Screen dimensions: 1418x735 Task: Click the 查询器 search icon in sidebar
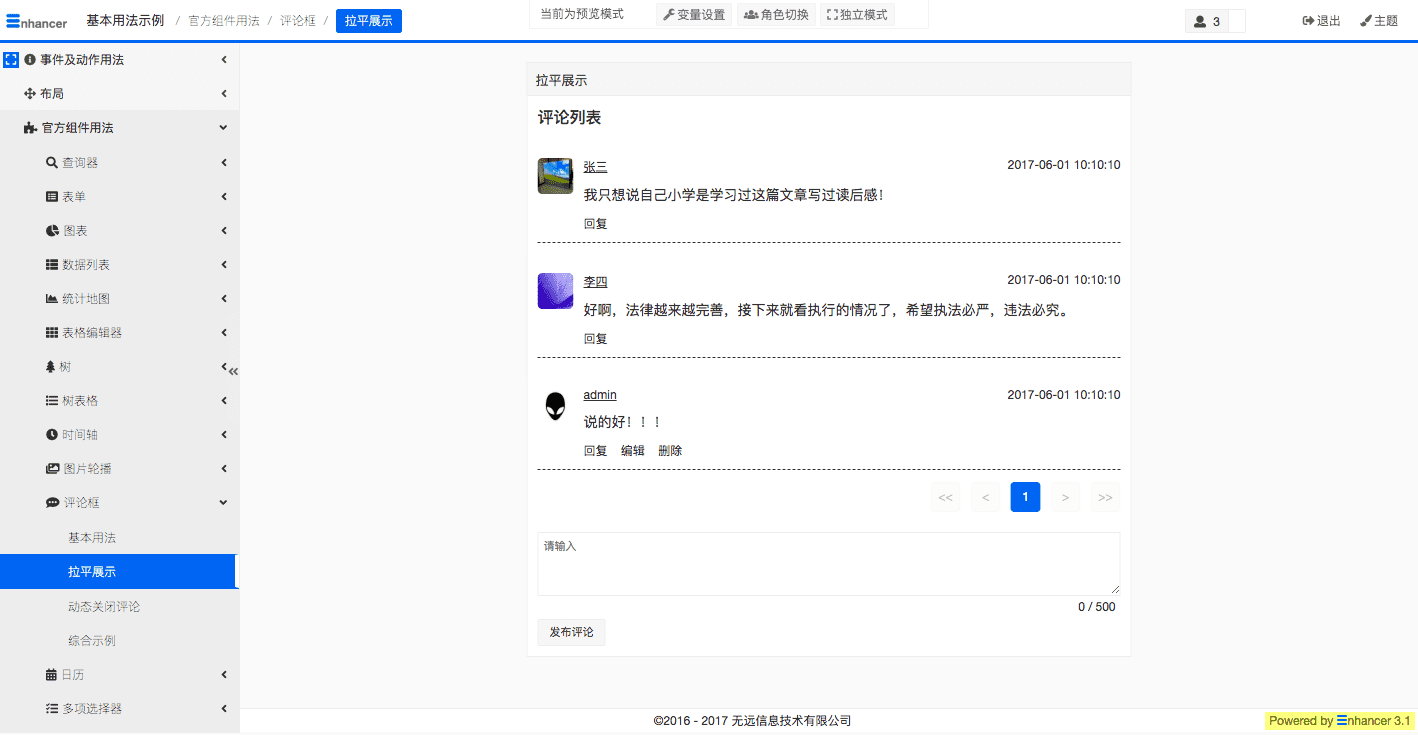point(52,163)
